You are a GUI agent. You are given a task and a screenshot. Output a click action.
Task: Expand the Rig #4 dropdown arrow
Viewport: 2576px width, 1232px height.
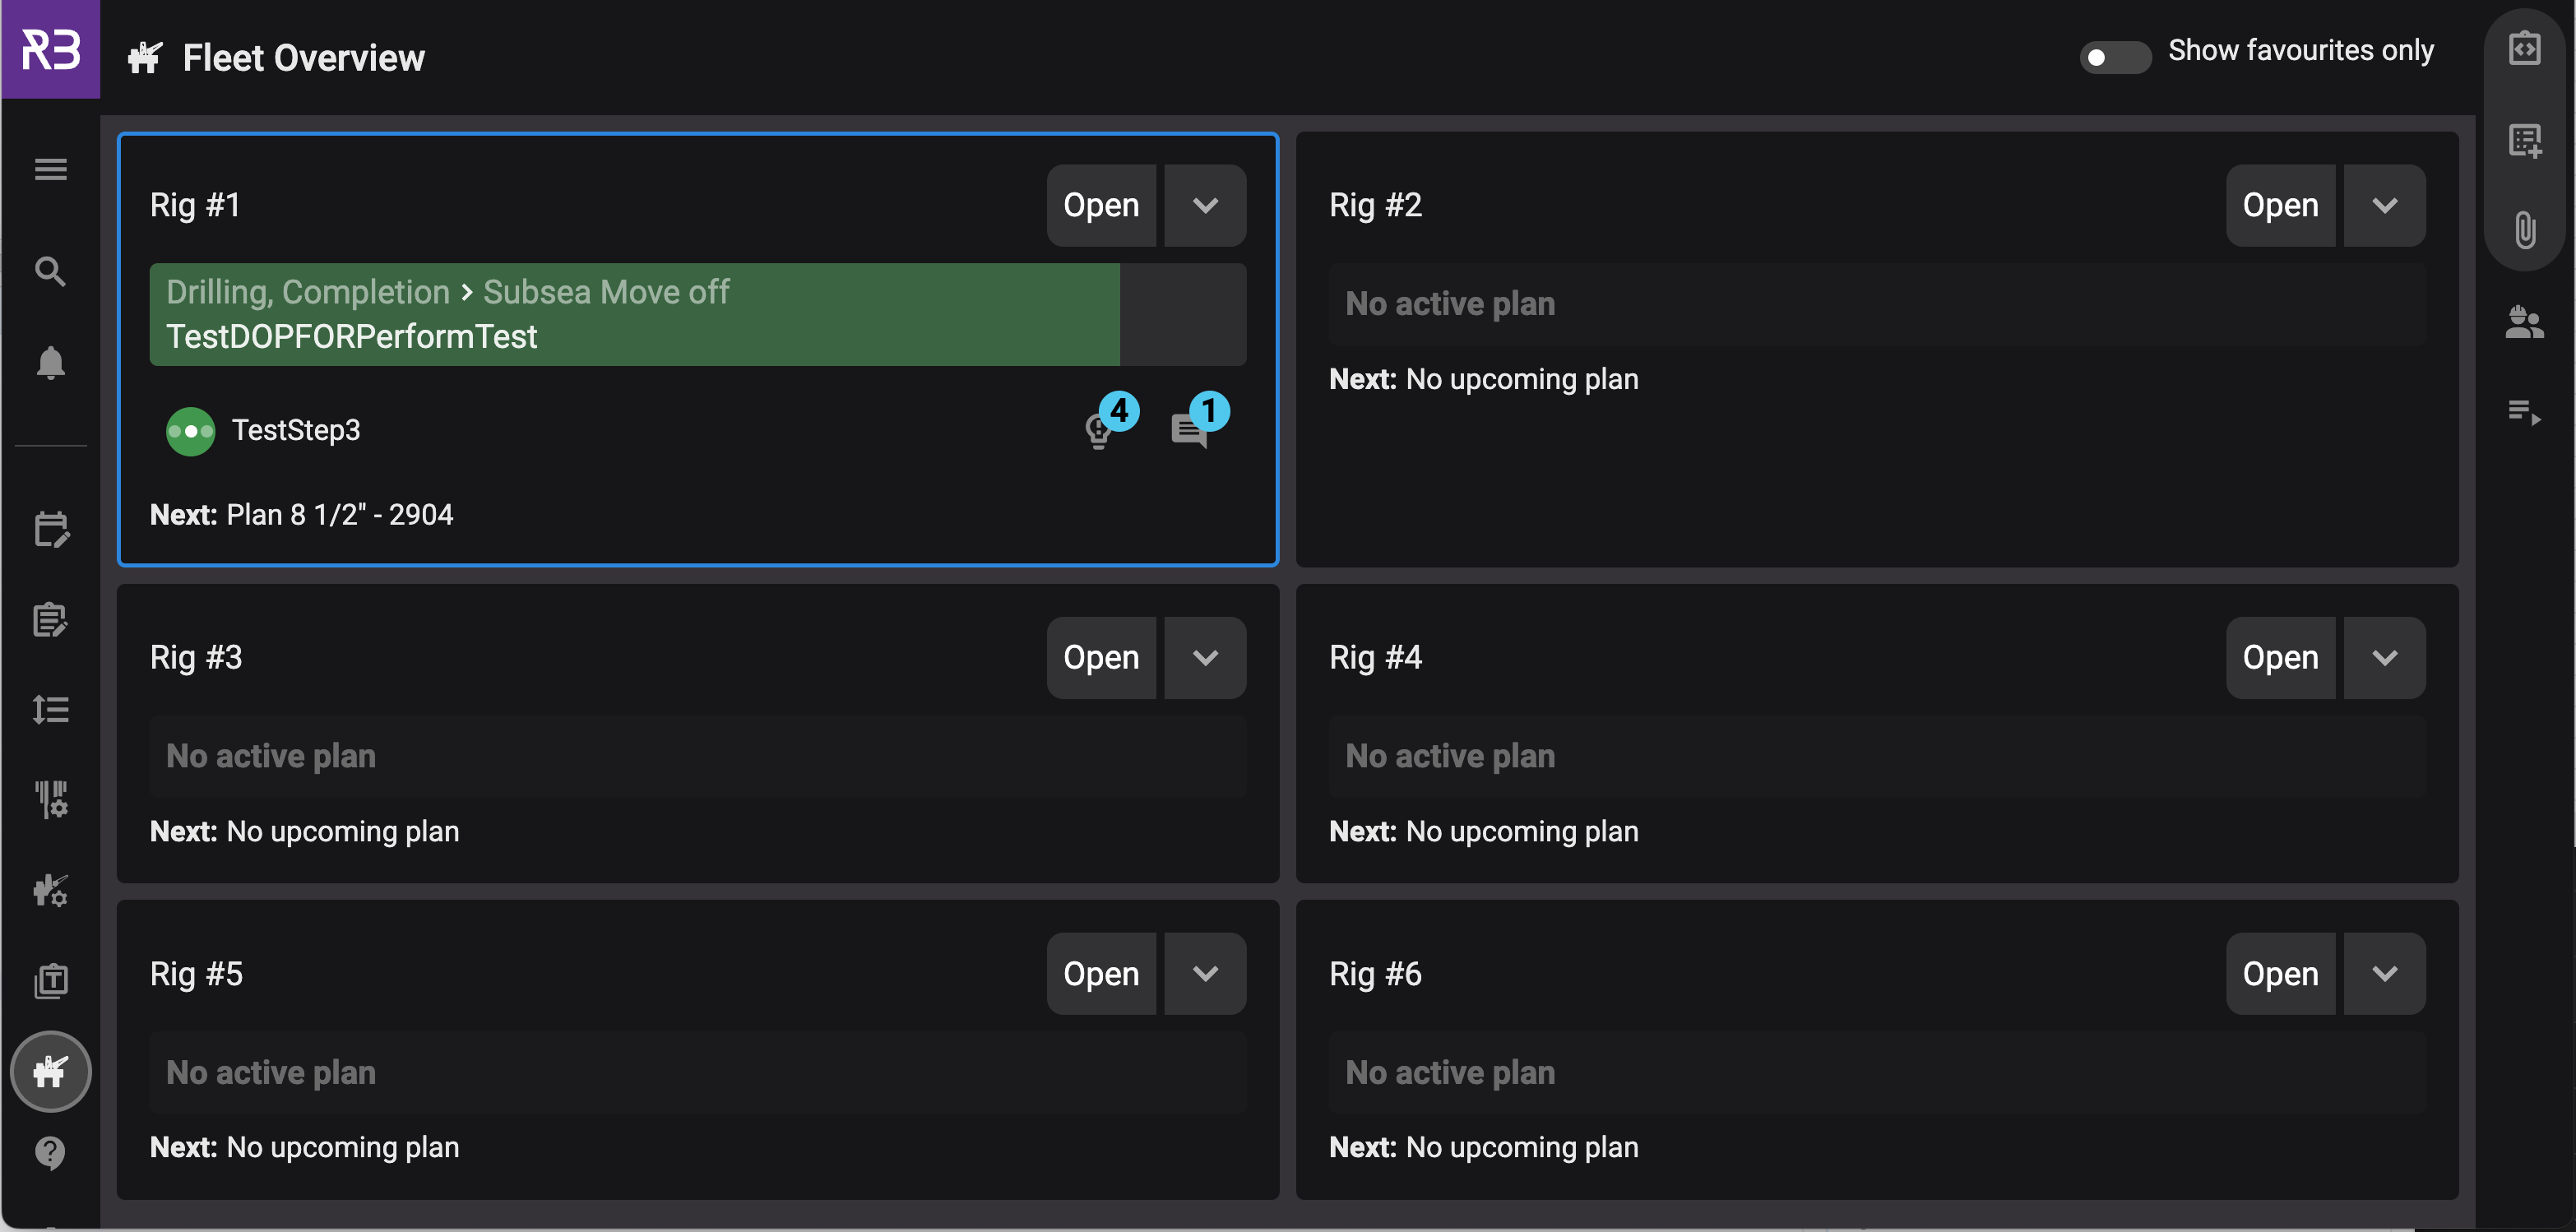coord(2384,657)
